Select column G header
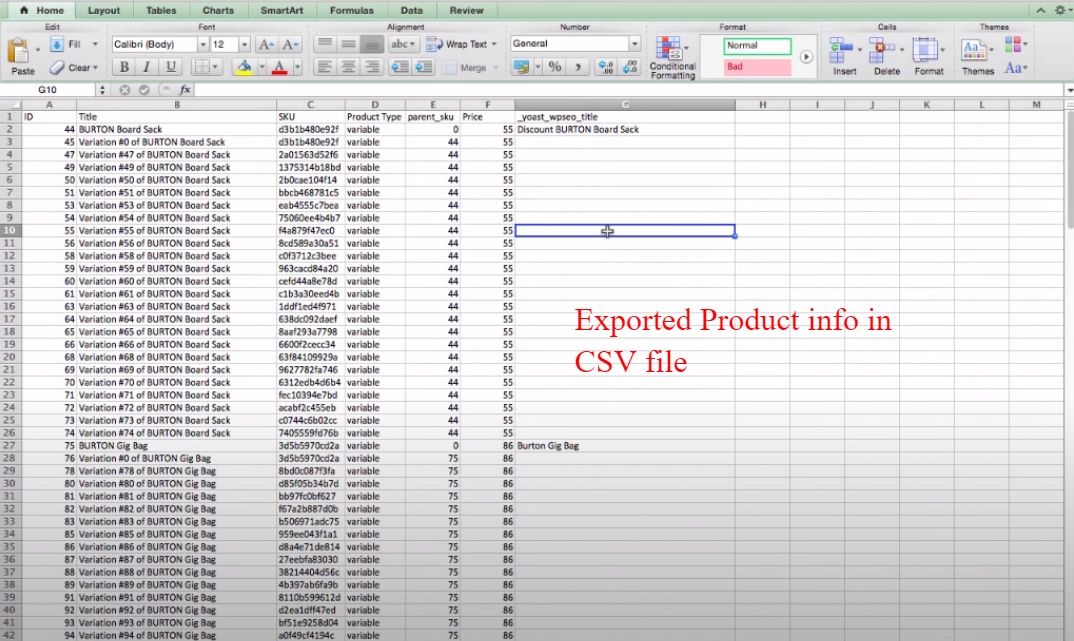The image size is (1074, 641). [x=625, y=105]
